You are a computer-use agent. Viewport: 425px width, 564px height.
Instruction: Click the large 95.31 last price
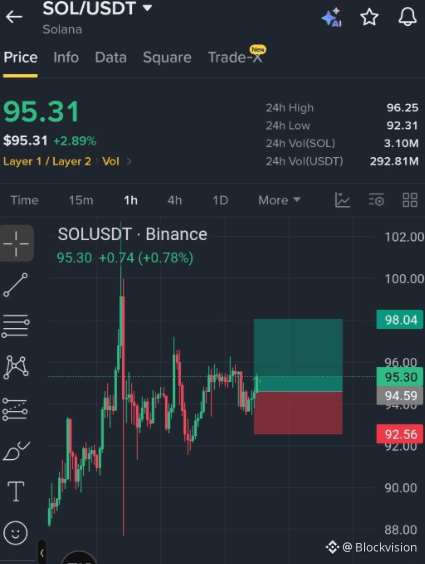[x=41, y=112]
